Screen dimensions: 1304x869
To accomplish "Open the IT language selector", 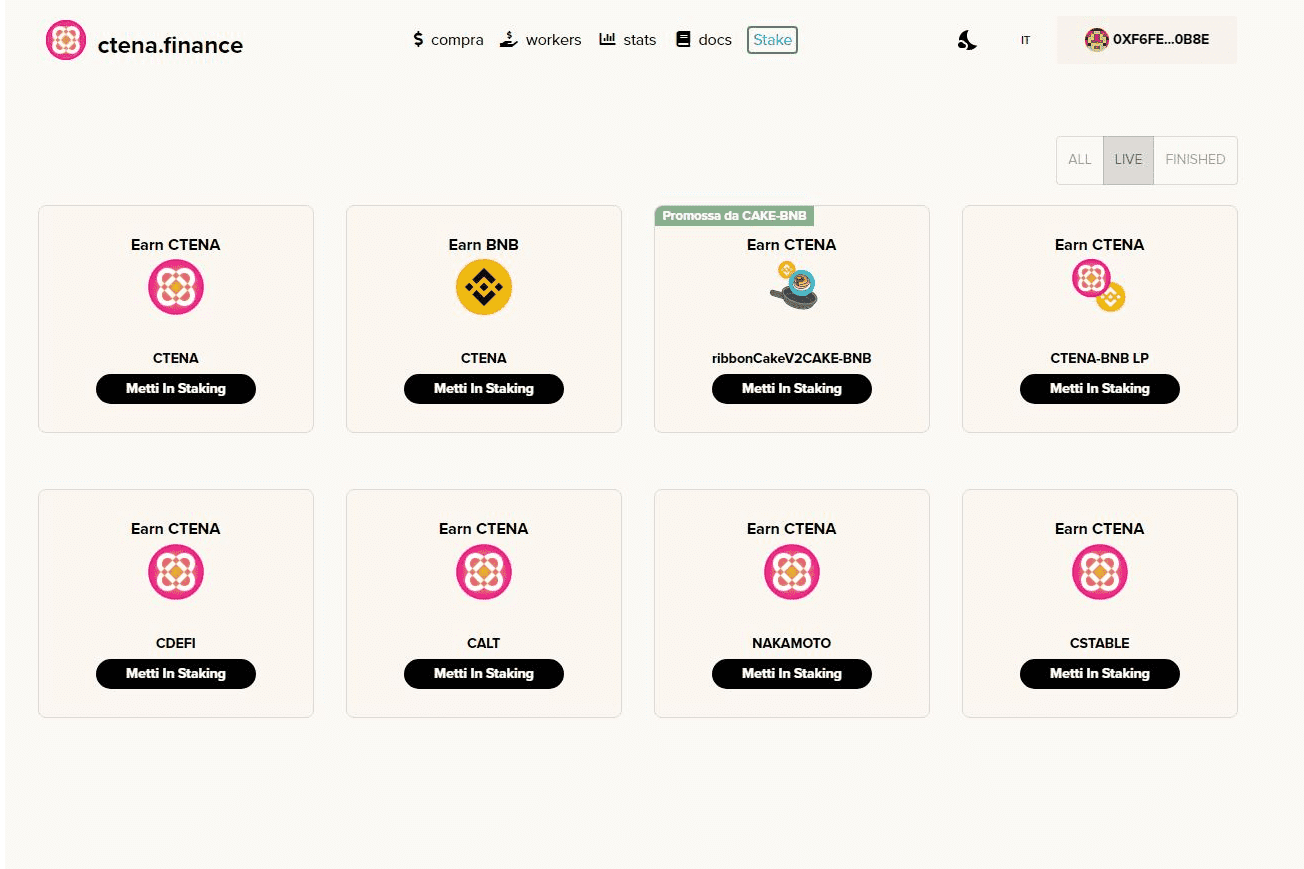I will (1025, 40).
